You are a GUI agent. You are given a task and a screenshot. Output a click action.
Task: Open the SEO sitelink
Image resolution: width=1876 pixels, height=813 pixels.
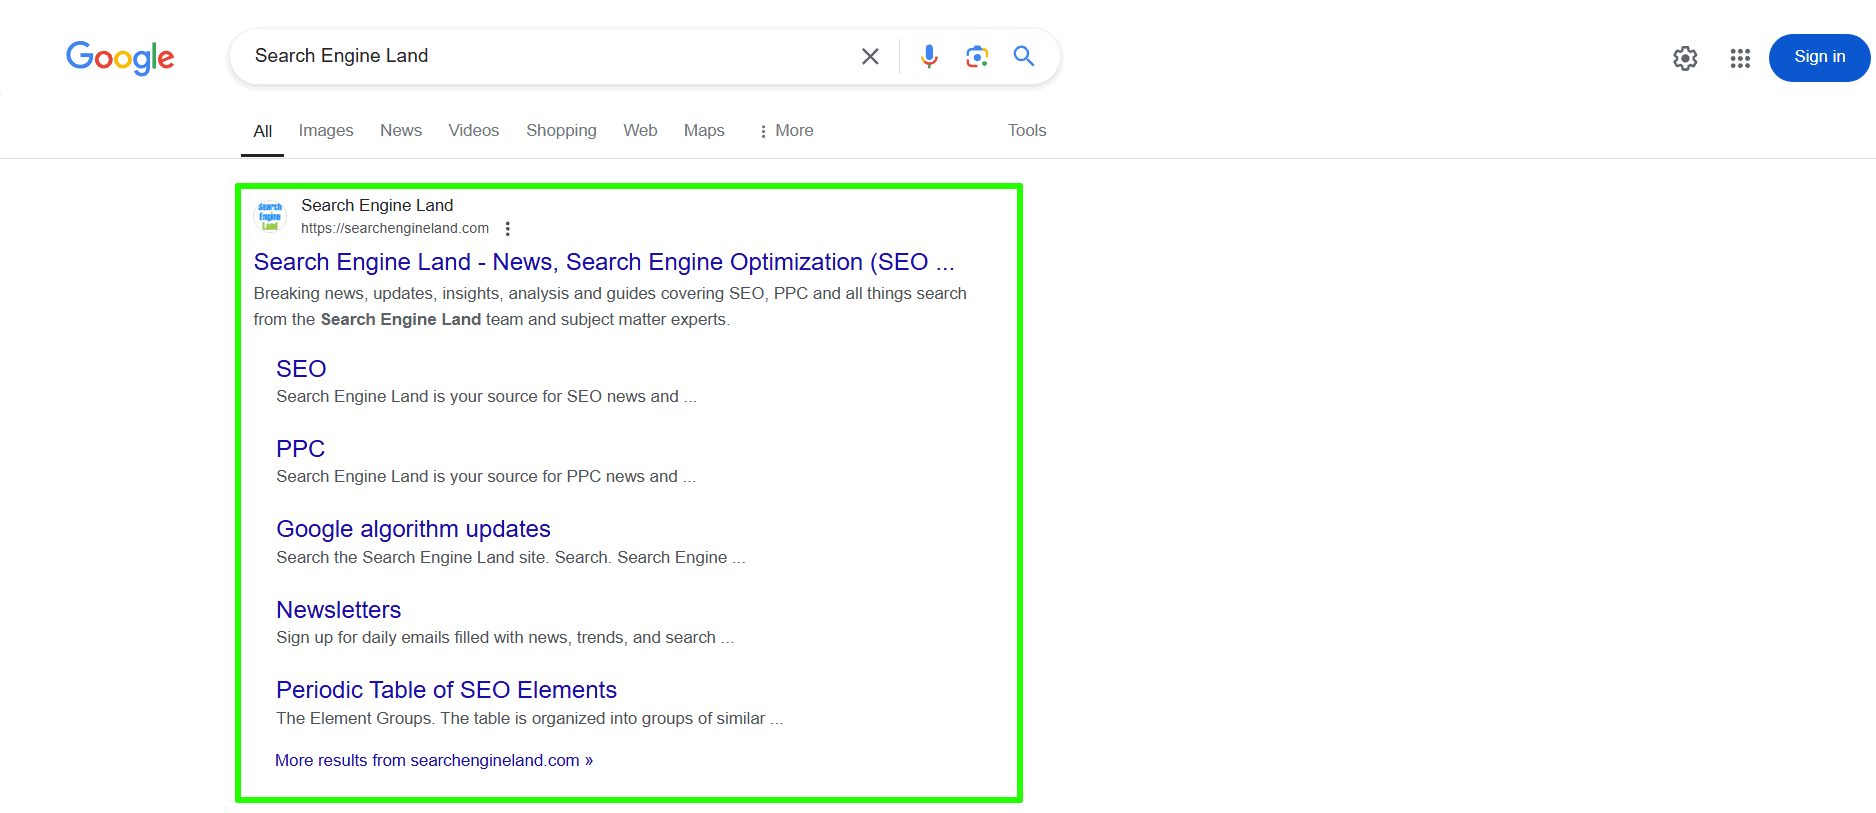pos(301,369)
